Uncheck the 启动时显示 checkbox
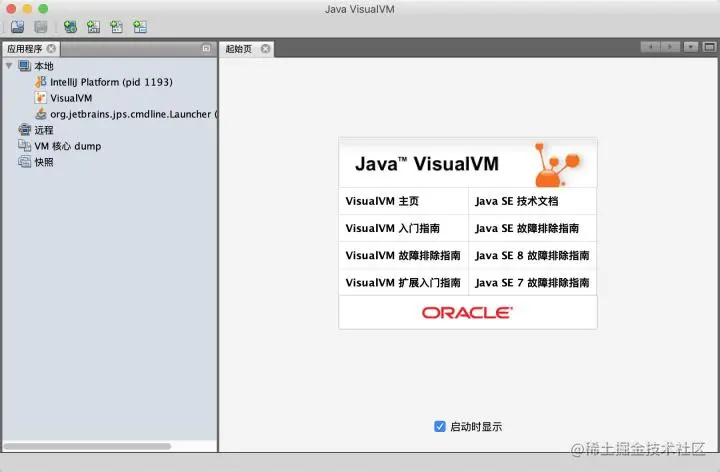The image size is (720, 472). (x=439, y=426)
